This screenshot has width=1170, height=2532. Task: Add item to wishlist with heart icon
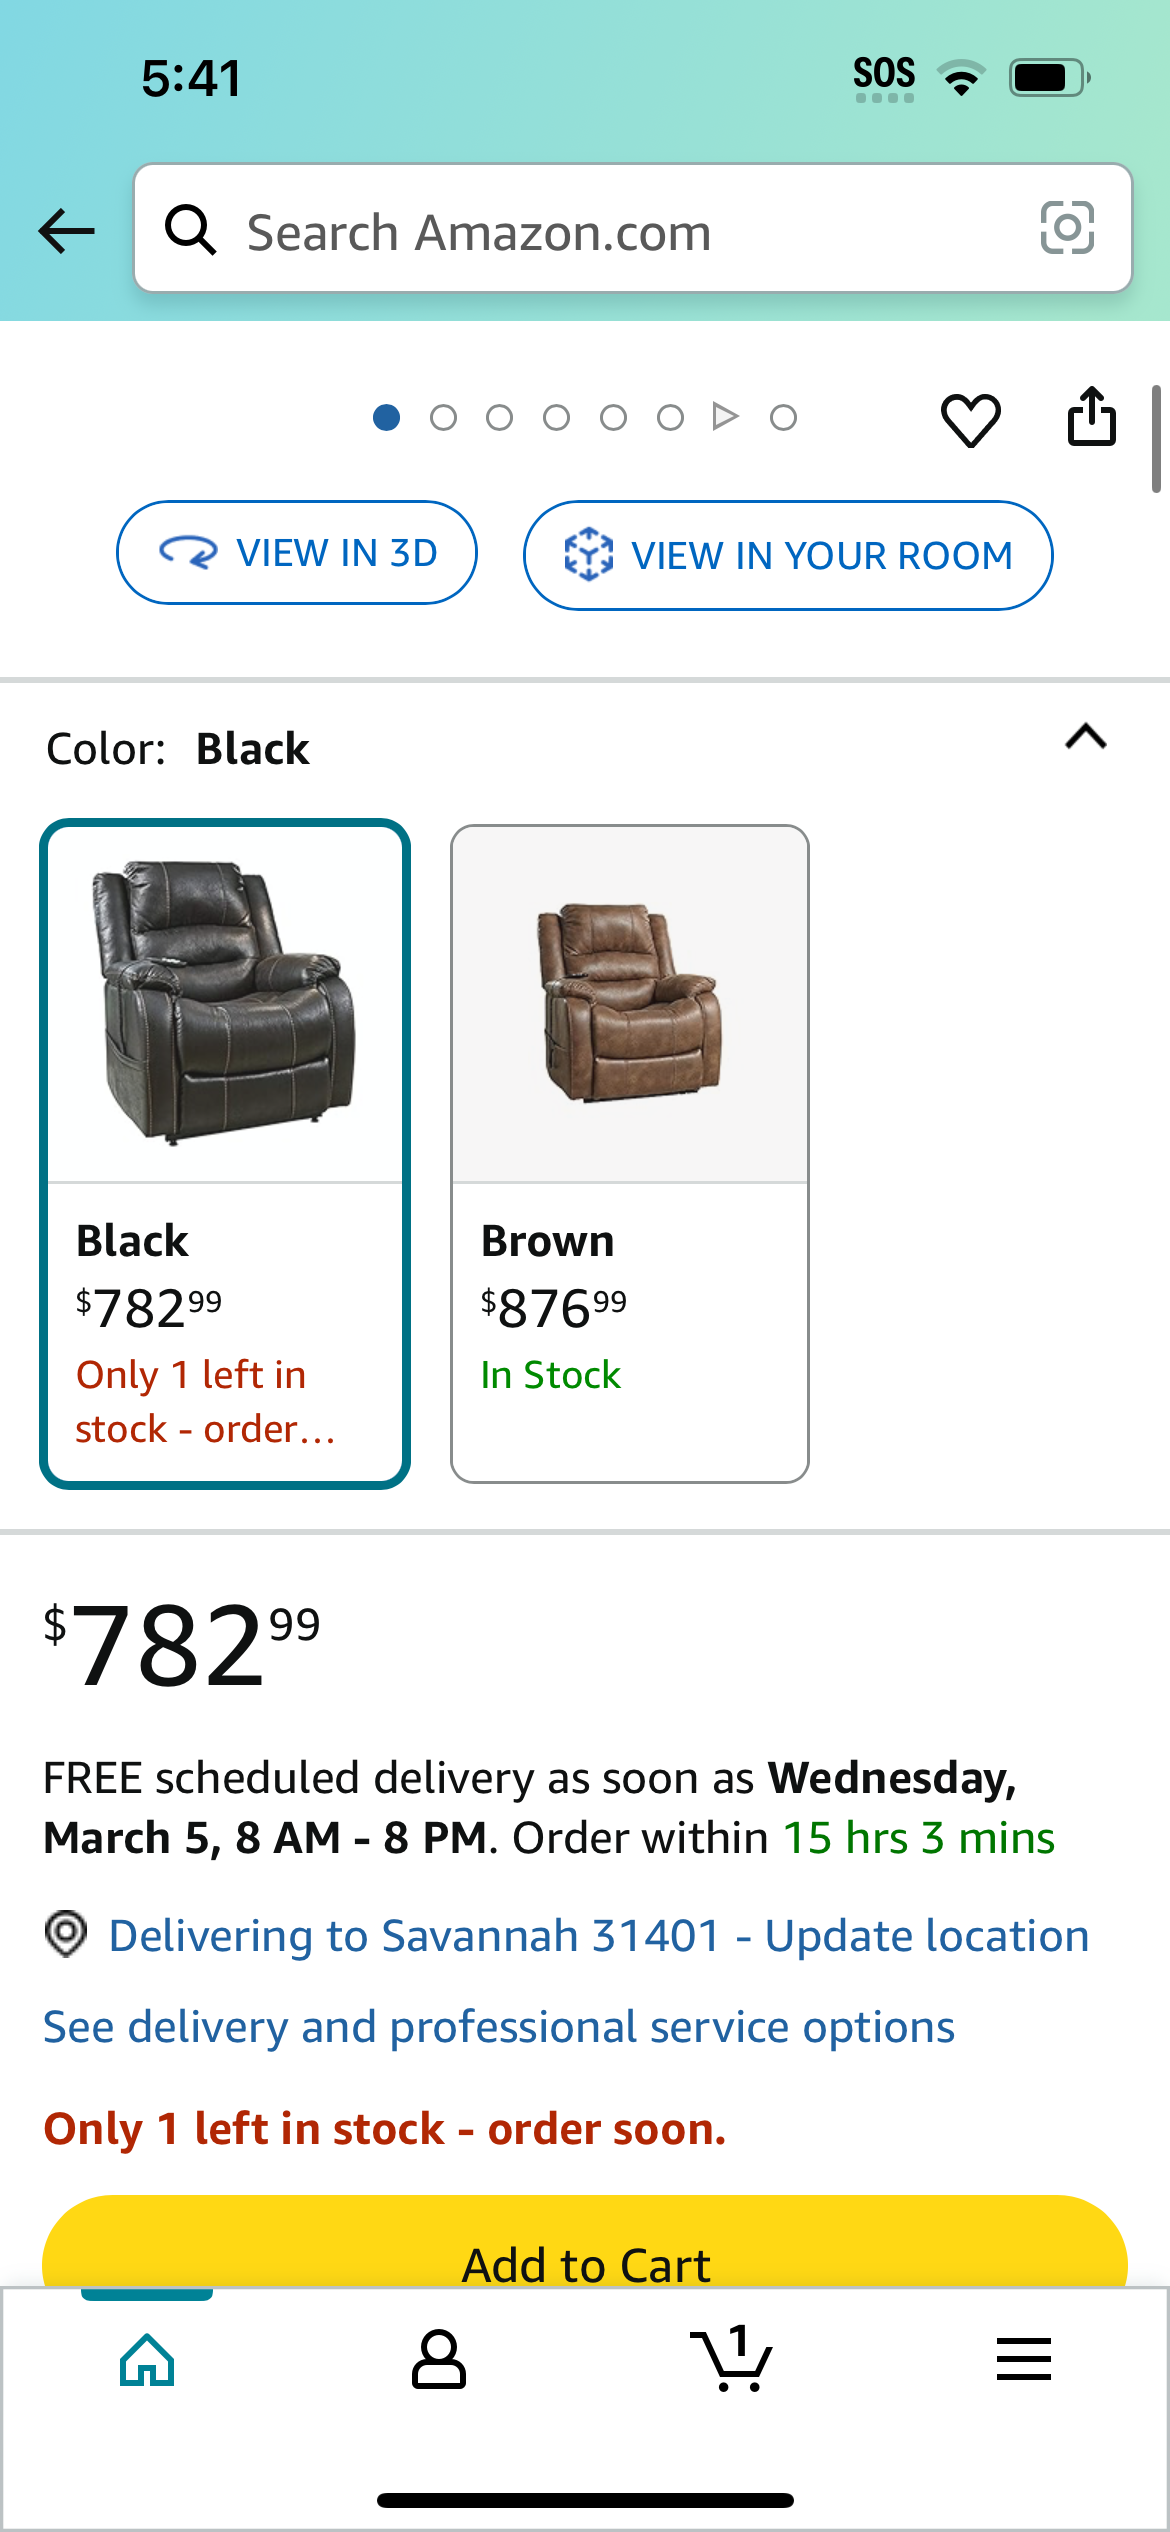(970, 419)
